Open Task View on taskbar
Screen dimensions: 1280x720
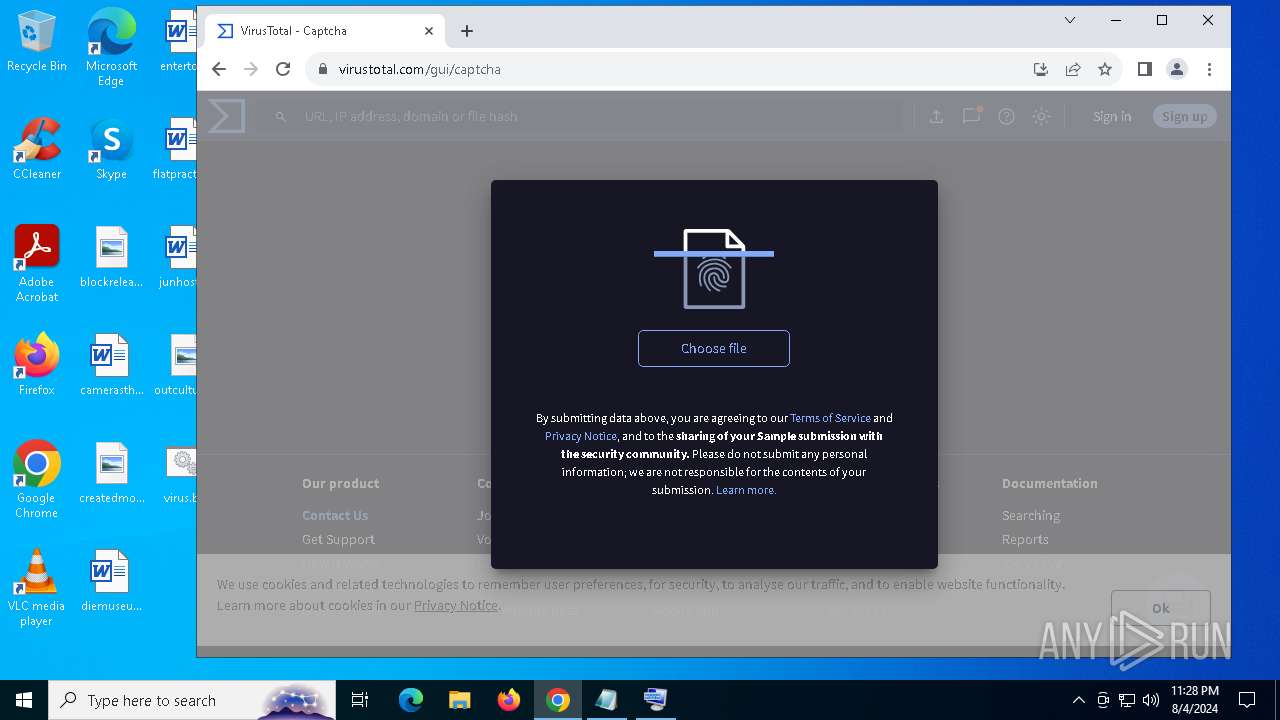click(x=360, y=700)
